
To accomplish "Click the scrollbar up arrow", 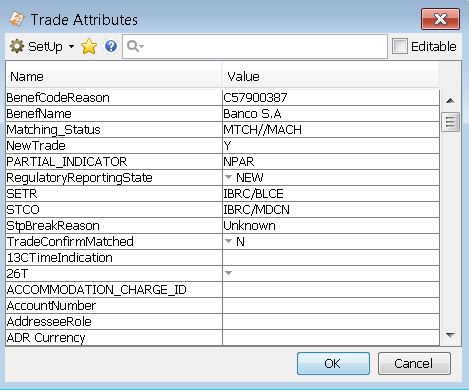I will pos(450,100).
